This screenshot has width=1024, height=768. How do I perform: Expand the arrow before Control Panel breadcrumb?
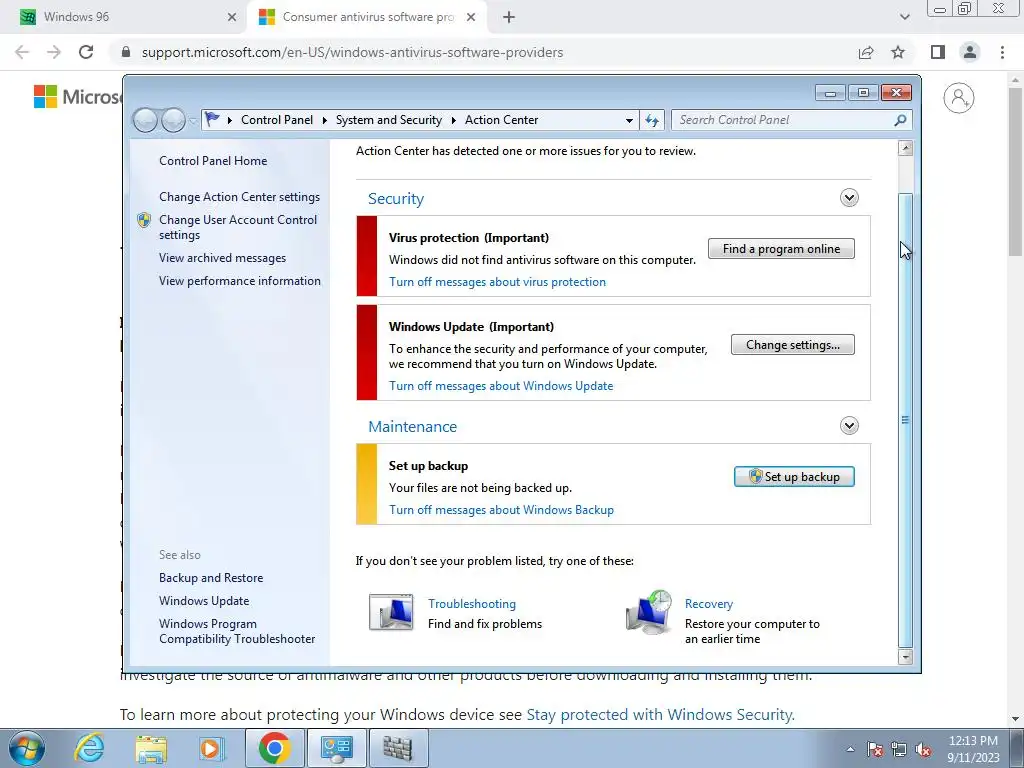tap(230, 120)
